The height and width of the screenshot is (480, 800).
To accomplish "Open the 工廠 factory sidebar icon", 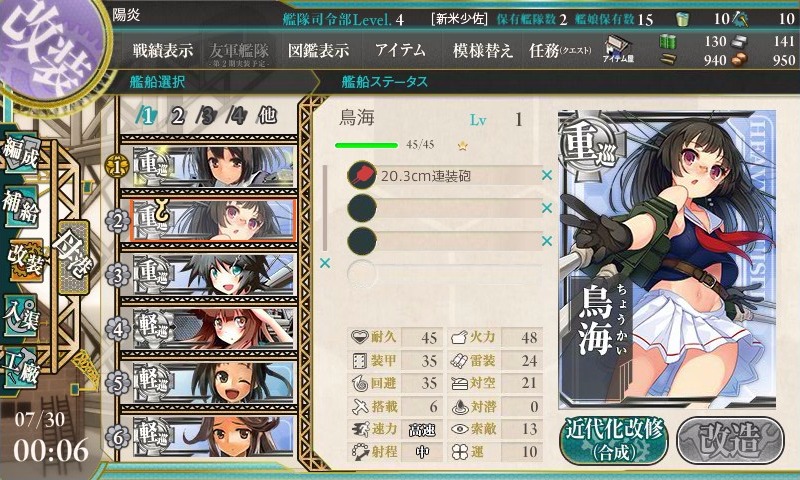I will click(x=20, y=367).
